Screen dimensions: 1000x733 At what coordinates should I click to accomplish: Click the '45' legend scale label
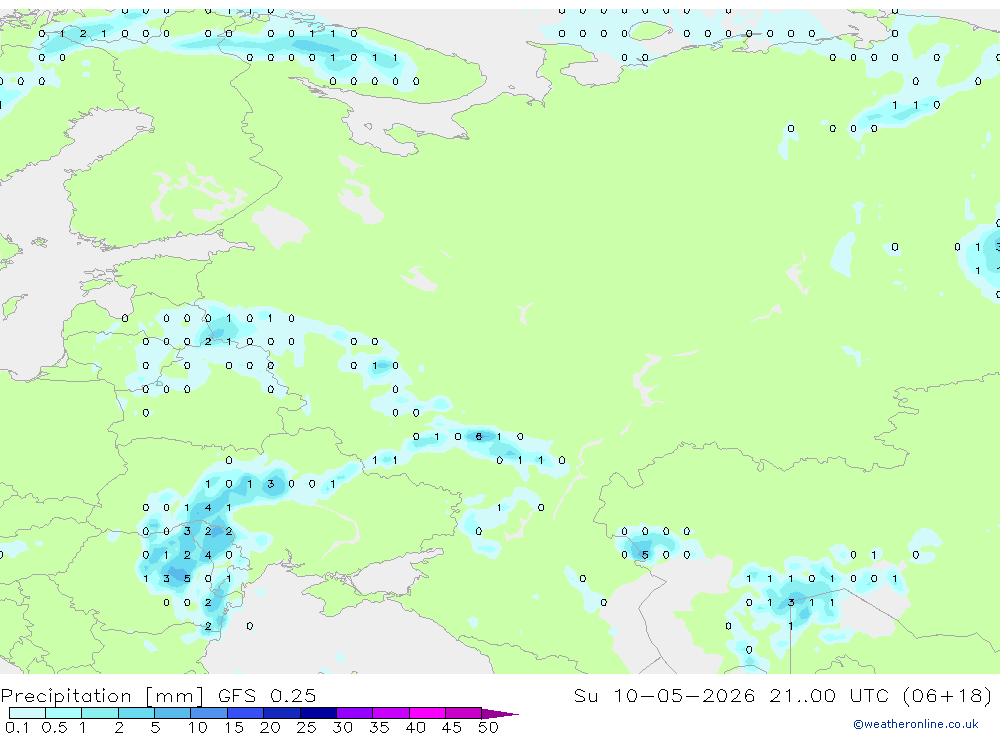tap(452, 727)
